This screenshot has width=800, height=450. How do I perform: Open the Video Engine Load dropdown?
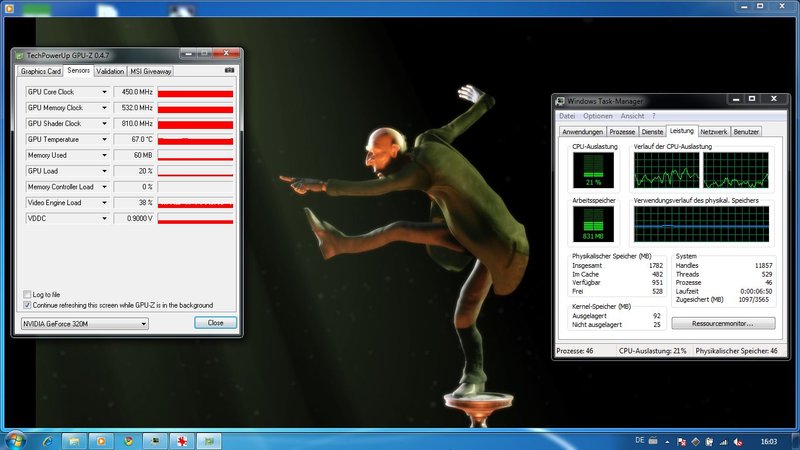104,203
